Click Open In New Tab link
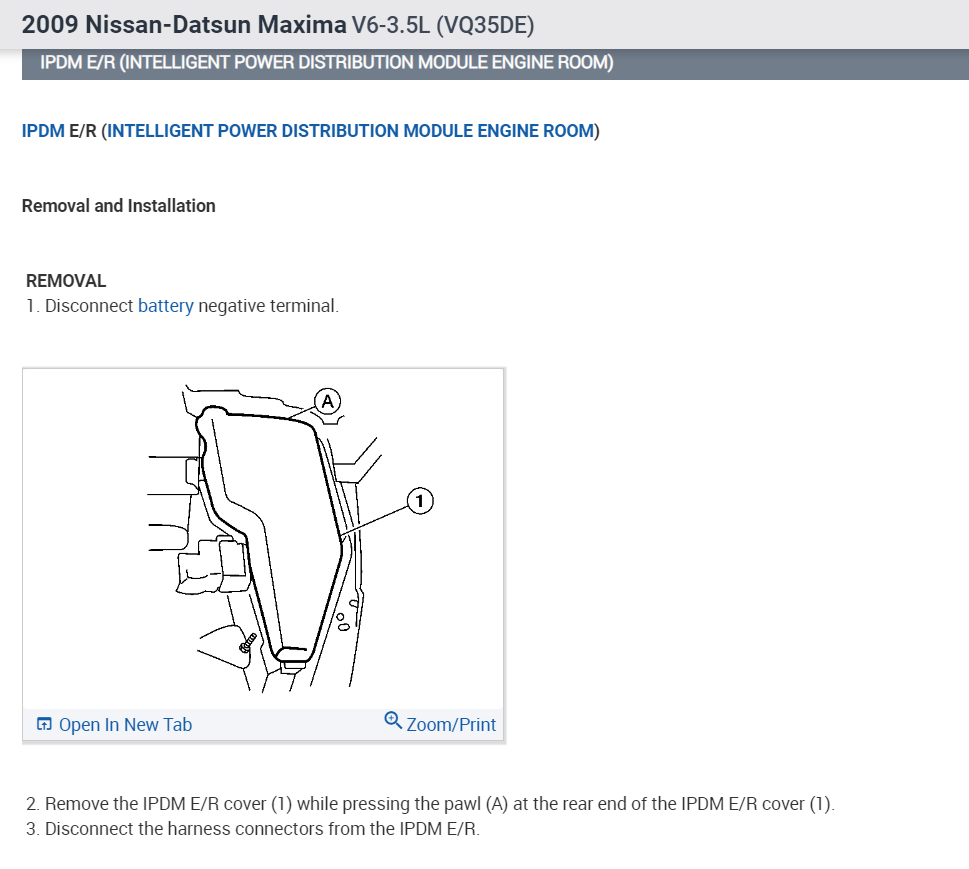This screenshot has height=869, width=969. click(x=125, y=724)
